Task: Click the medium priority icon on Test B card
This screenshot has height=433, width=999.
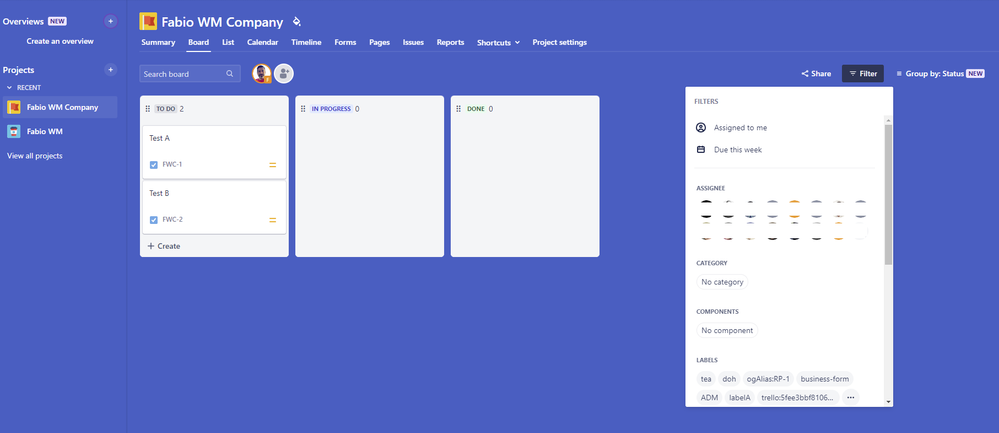Action: (273, 220)
